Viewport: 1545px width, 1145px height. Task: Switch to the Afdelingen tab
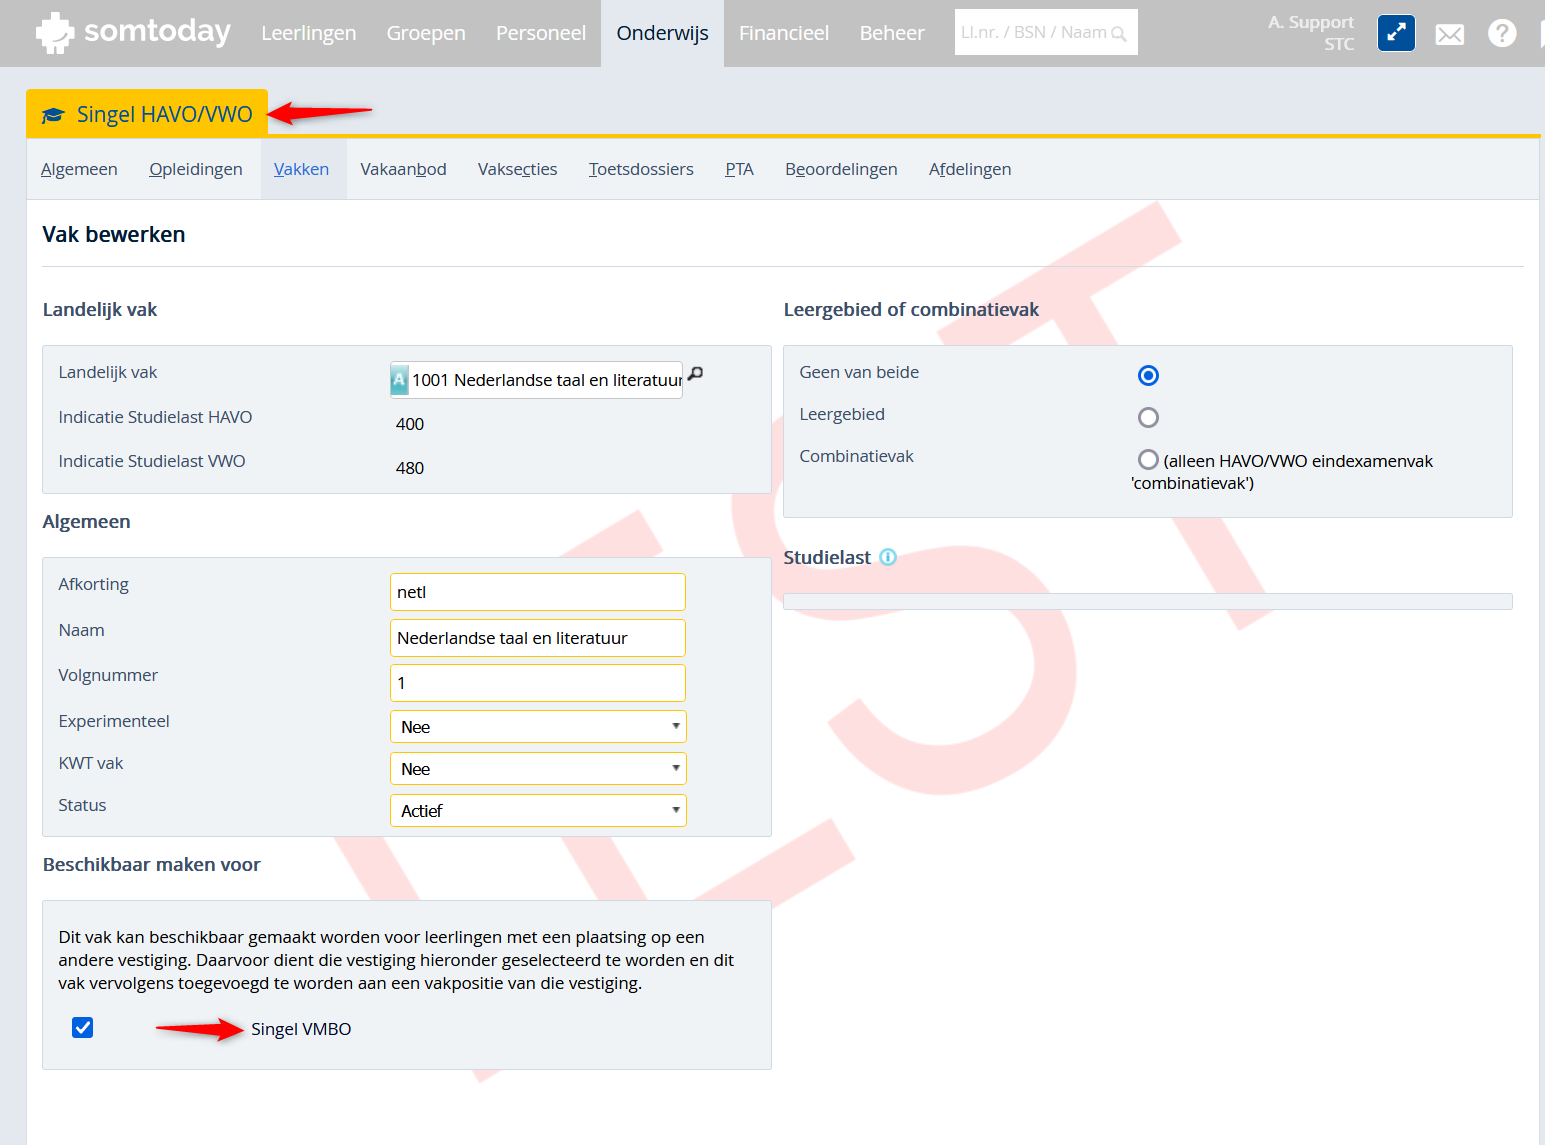[x=970, y=169]
